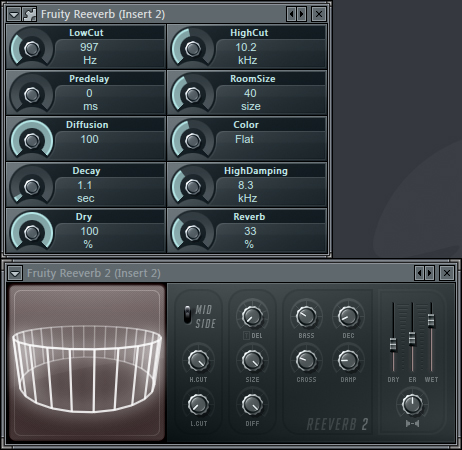Viewport: 462px width, 450px height.
Task: Click the LowCut knob
Action: pos(32,49)
